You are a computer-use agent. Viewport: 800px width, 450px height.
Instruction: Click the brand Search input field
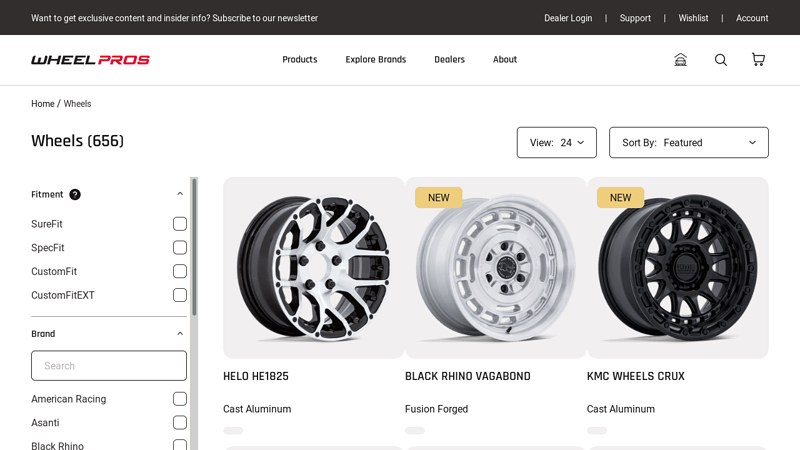point(109,365)
